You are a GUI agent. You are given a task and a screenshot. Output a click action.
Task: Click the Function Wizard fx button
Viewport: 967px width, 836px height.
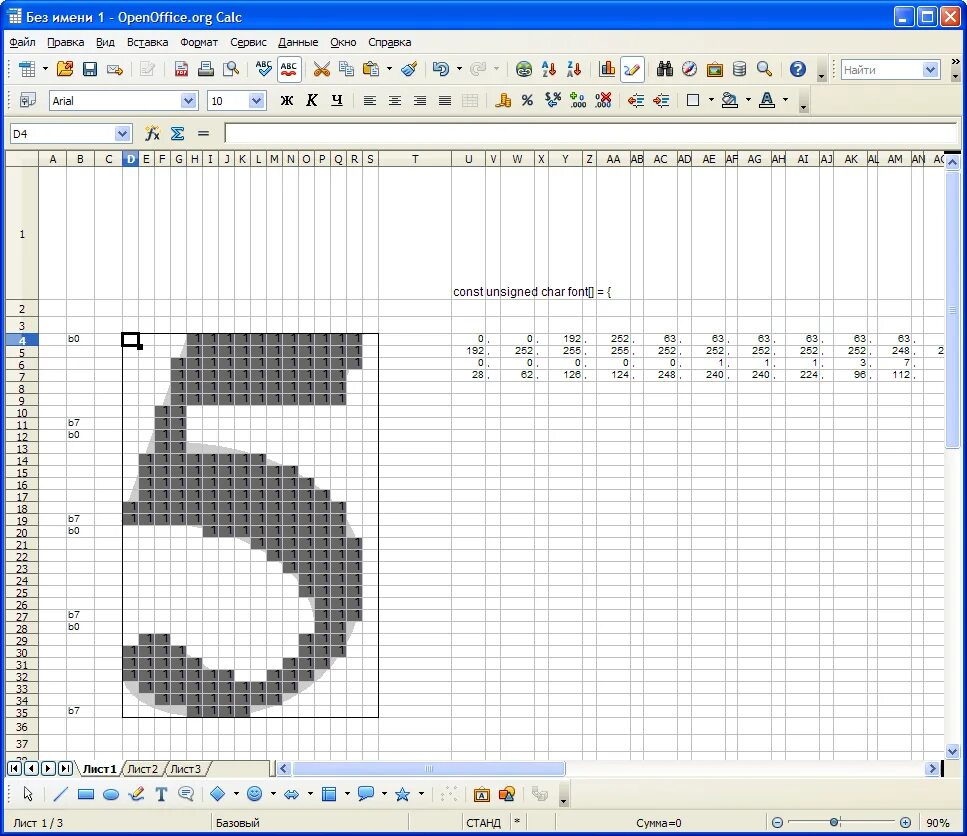point(152,133)
